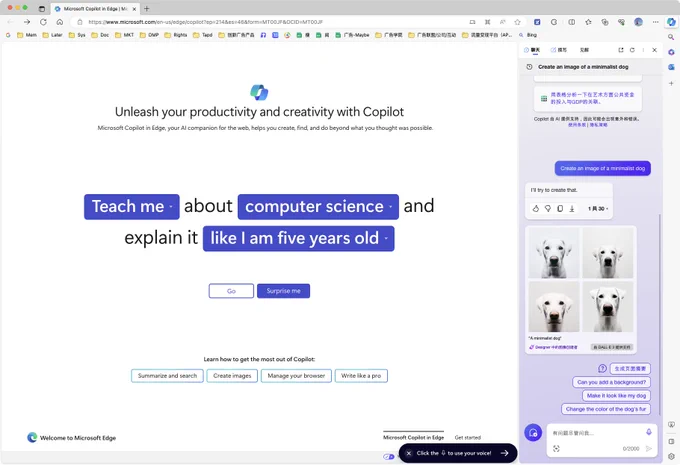Open the '1 / 30' response counter dropdown
This screenshot has width=680, height=465.
click(598, 209)
